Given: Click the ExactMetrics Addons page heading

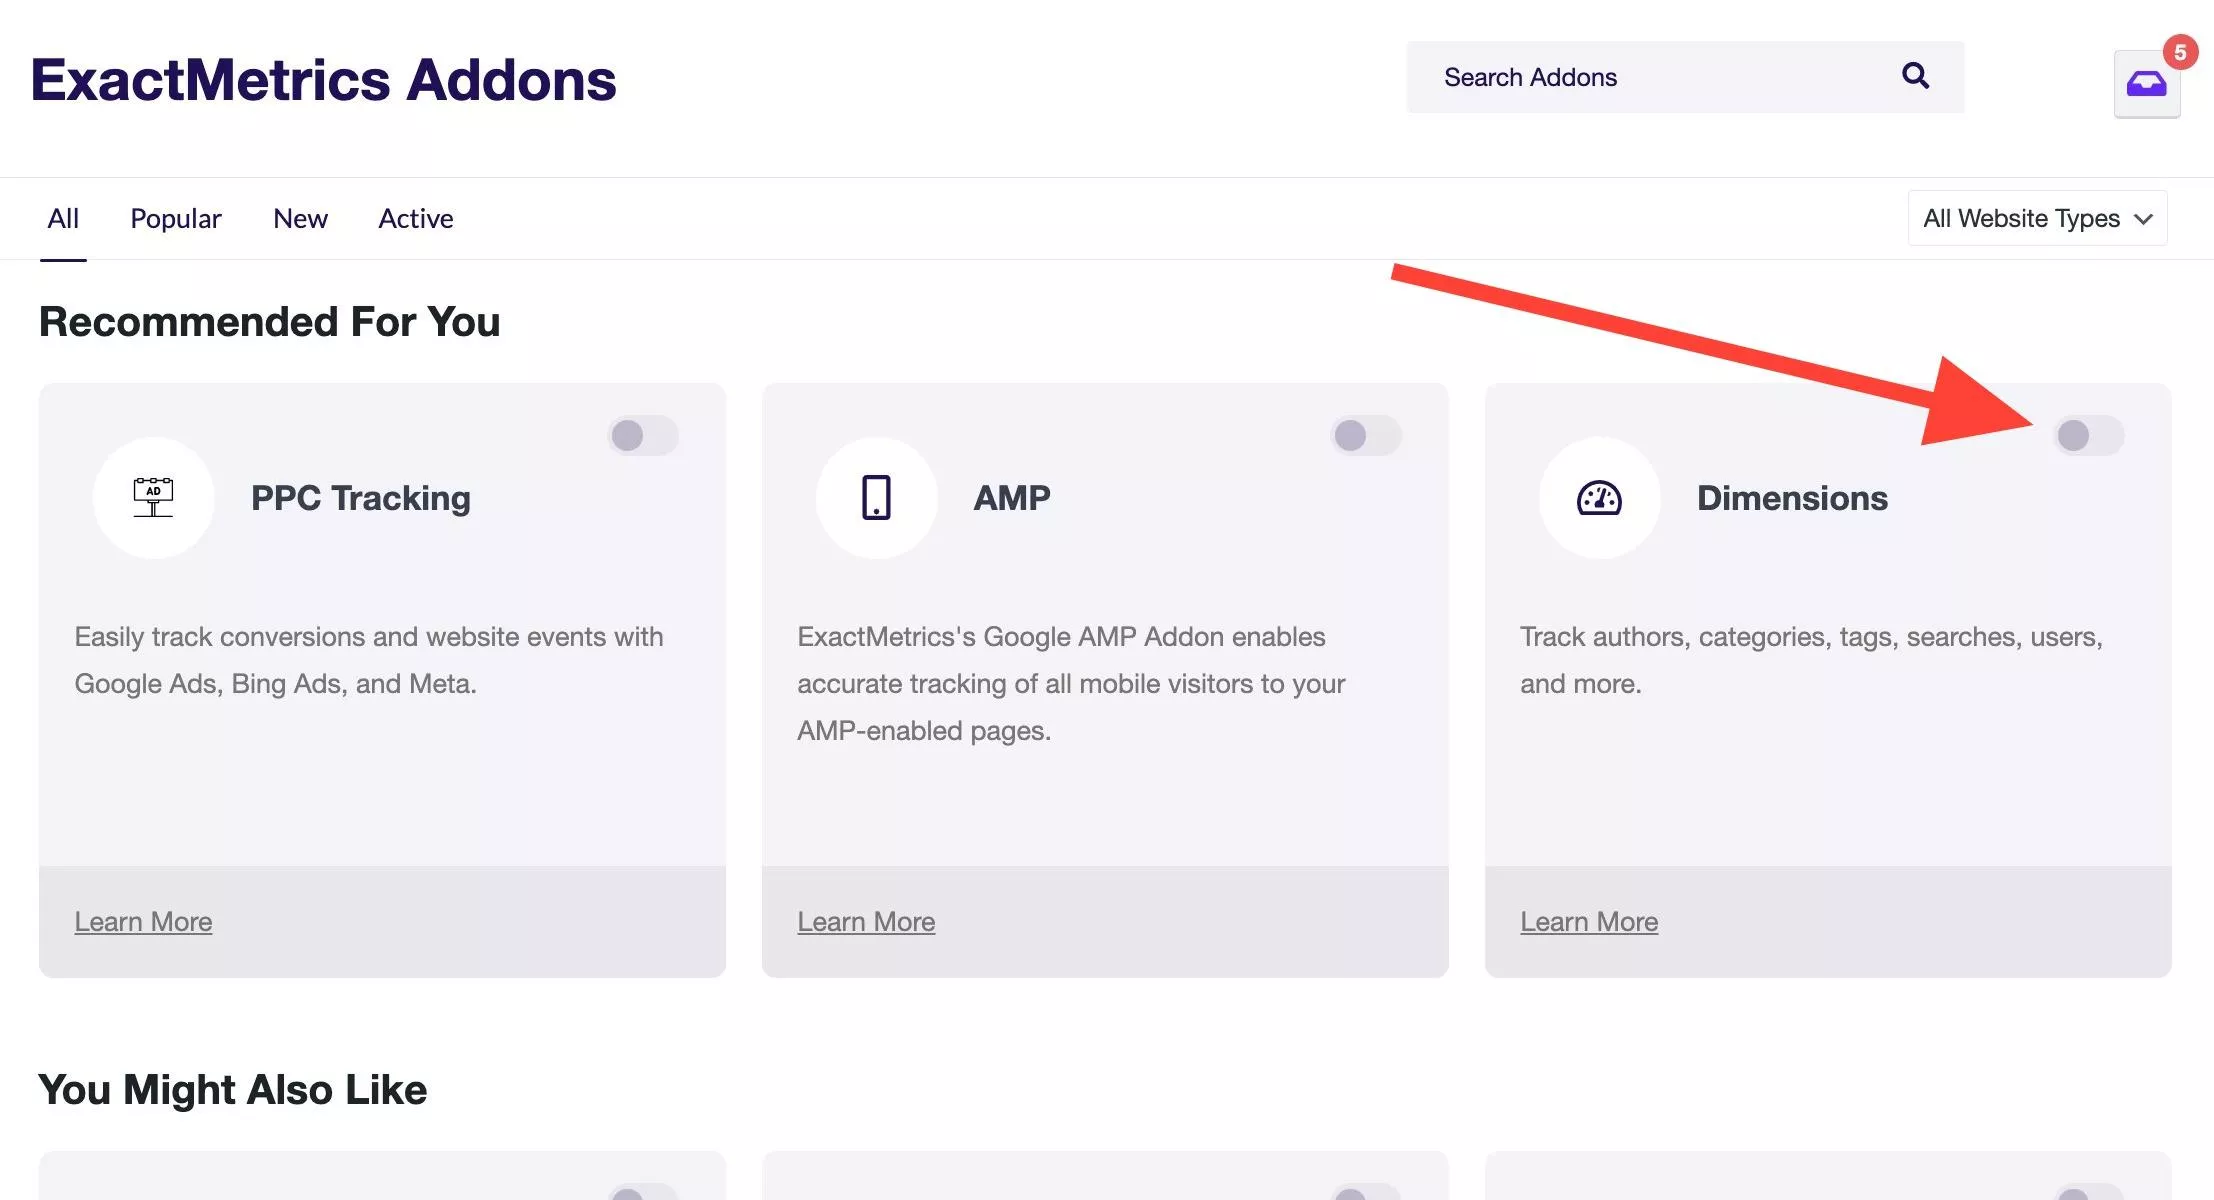Looking at the screenshot, I should coord(324,80).
